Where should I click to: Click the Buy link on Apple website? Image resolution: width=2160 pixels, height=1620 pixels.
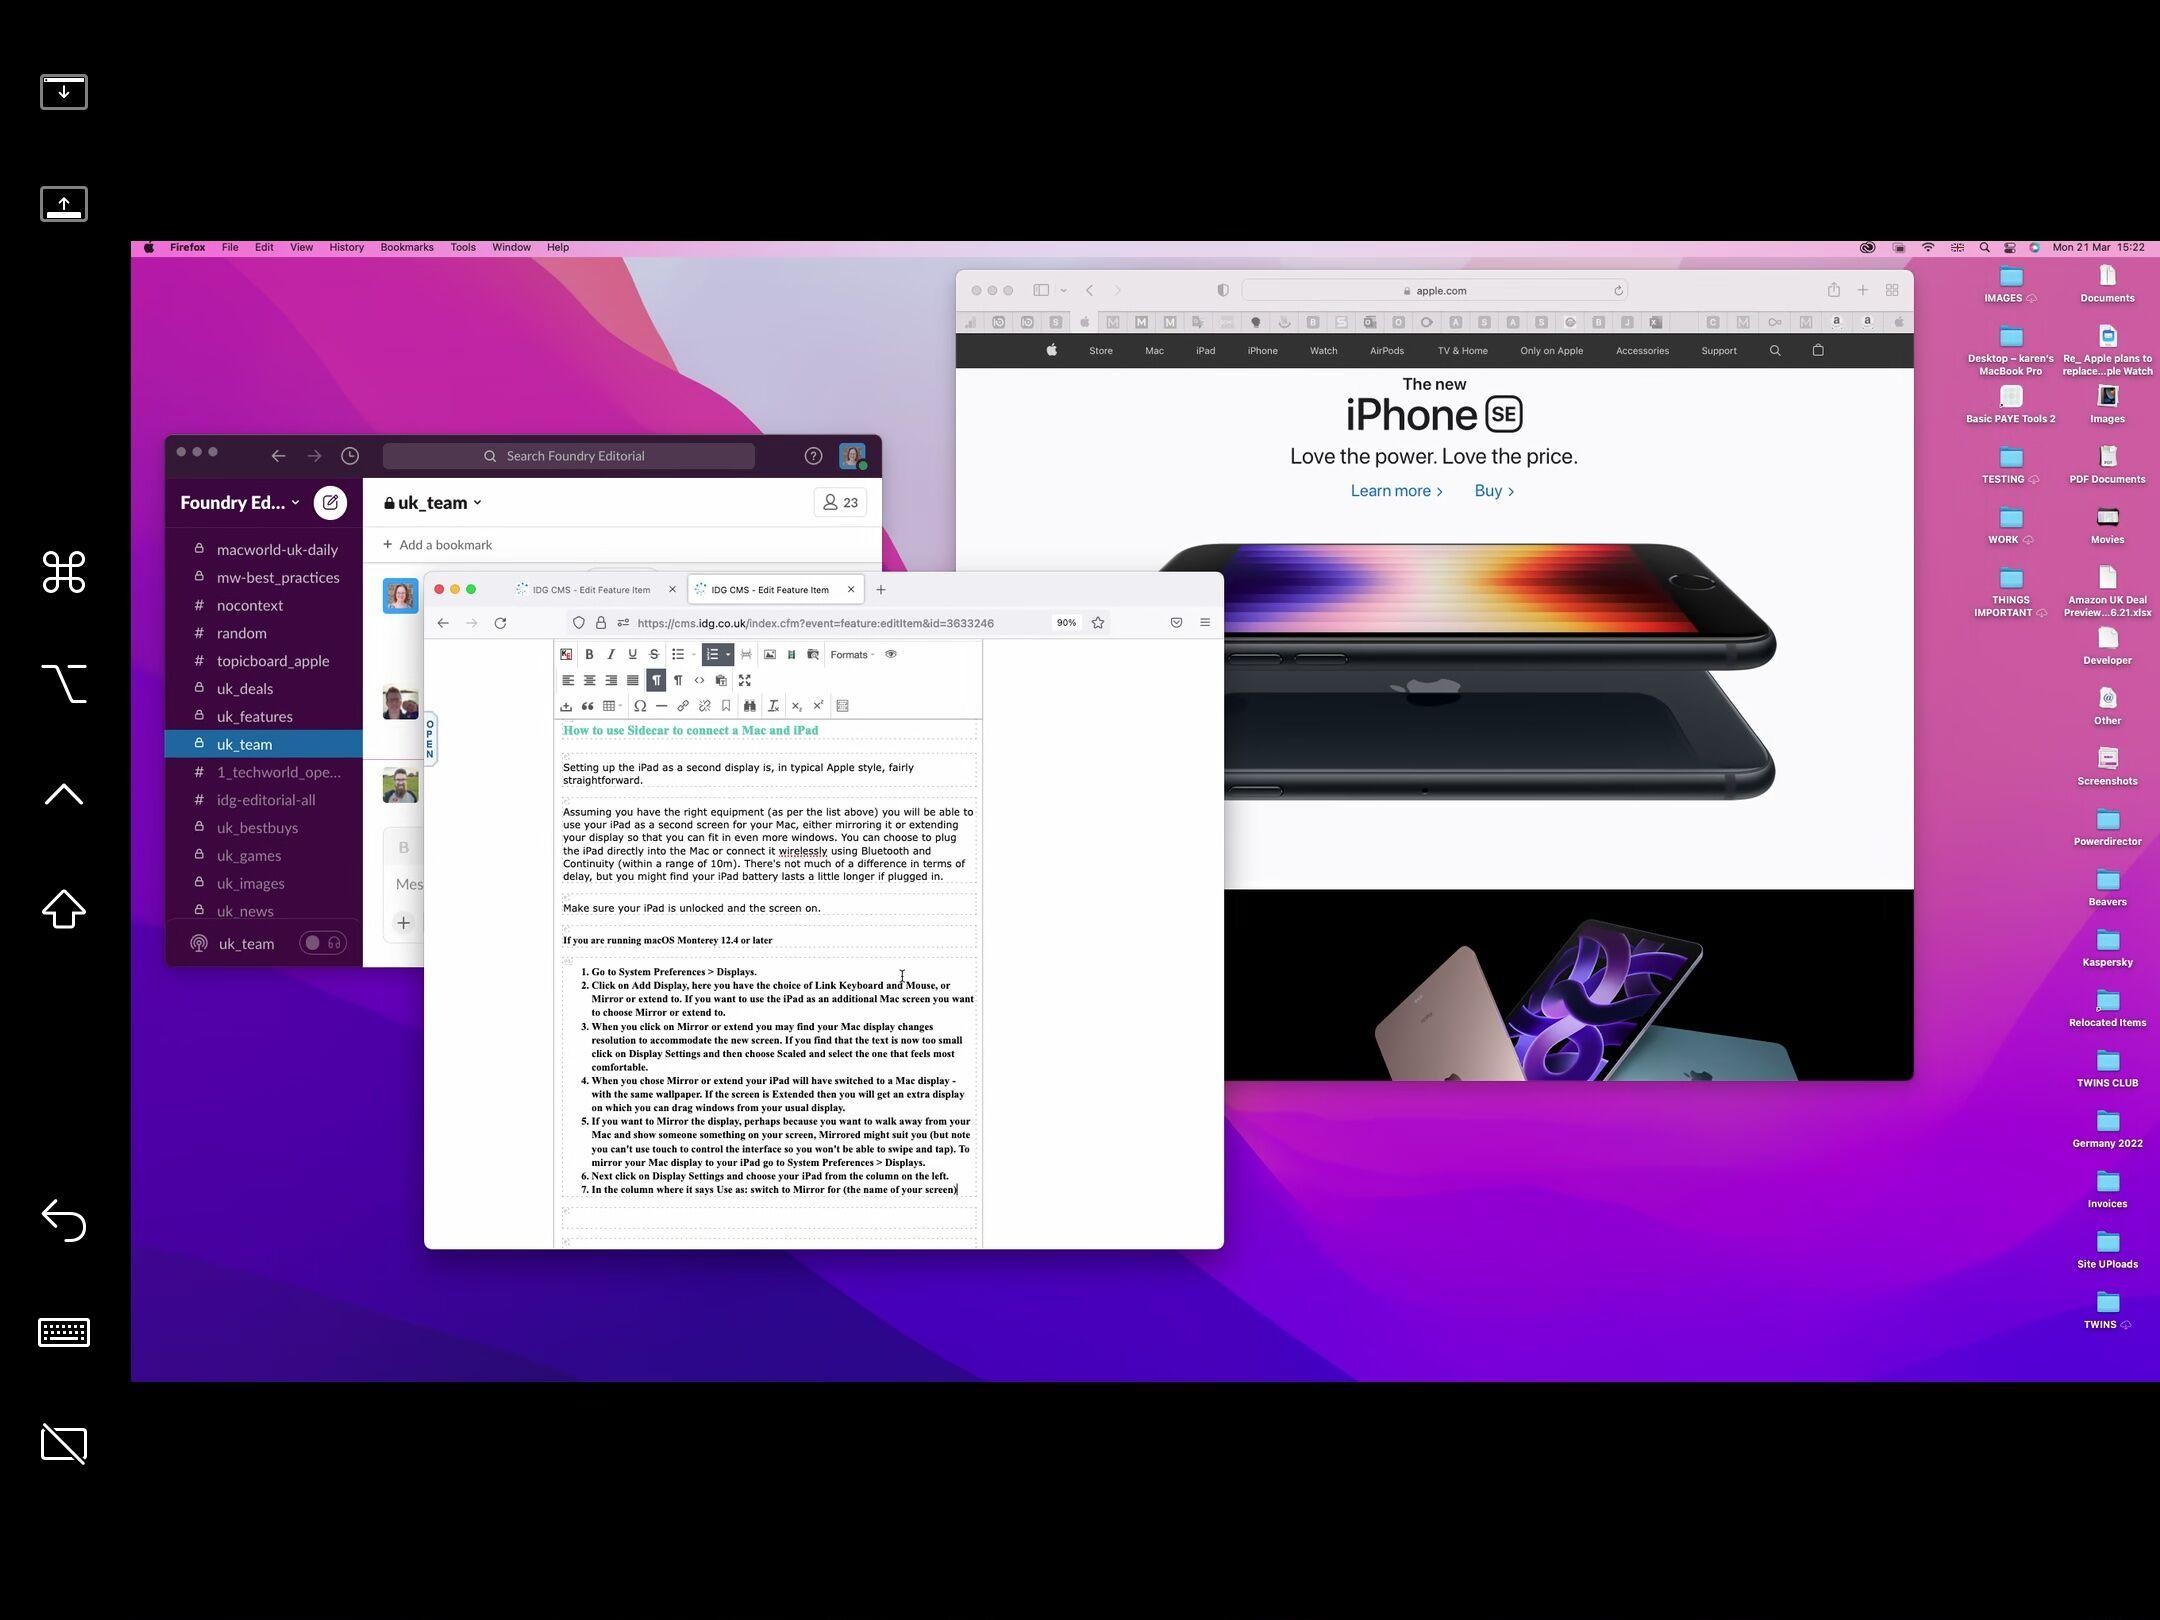click(x=1492, y=490)
